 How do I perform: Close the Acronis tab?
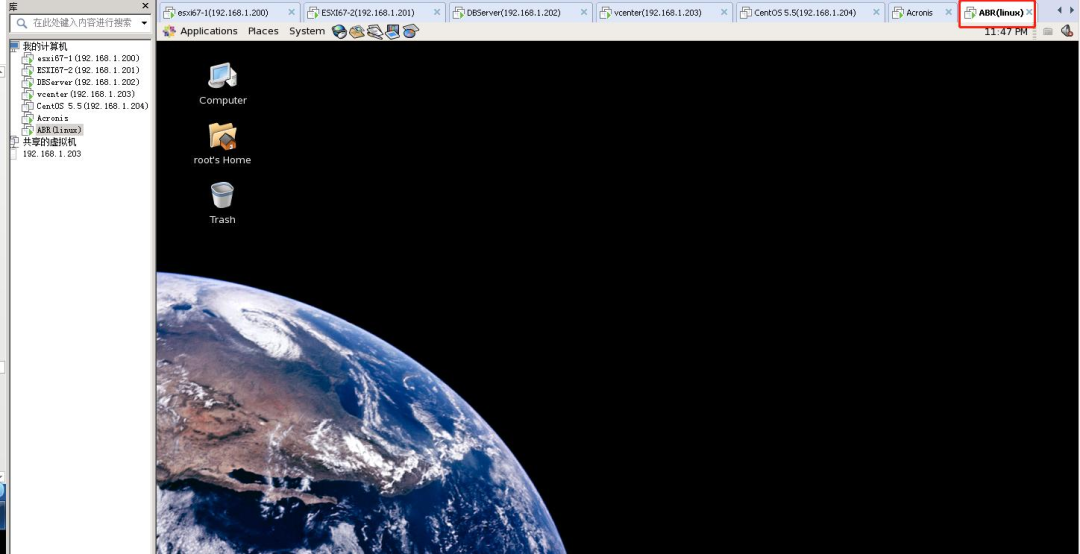pos(948,12)
